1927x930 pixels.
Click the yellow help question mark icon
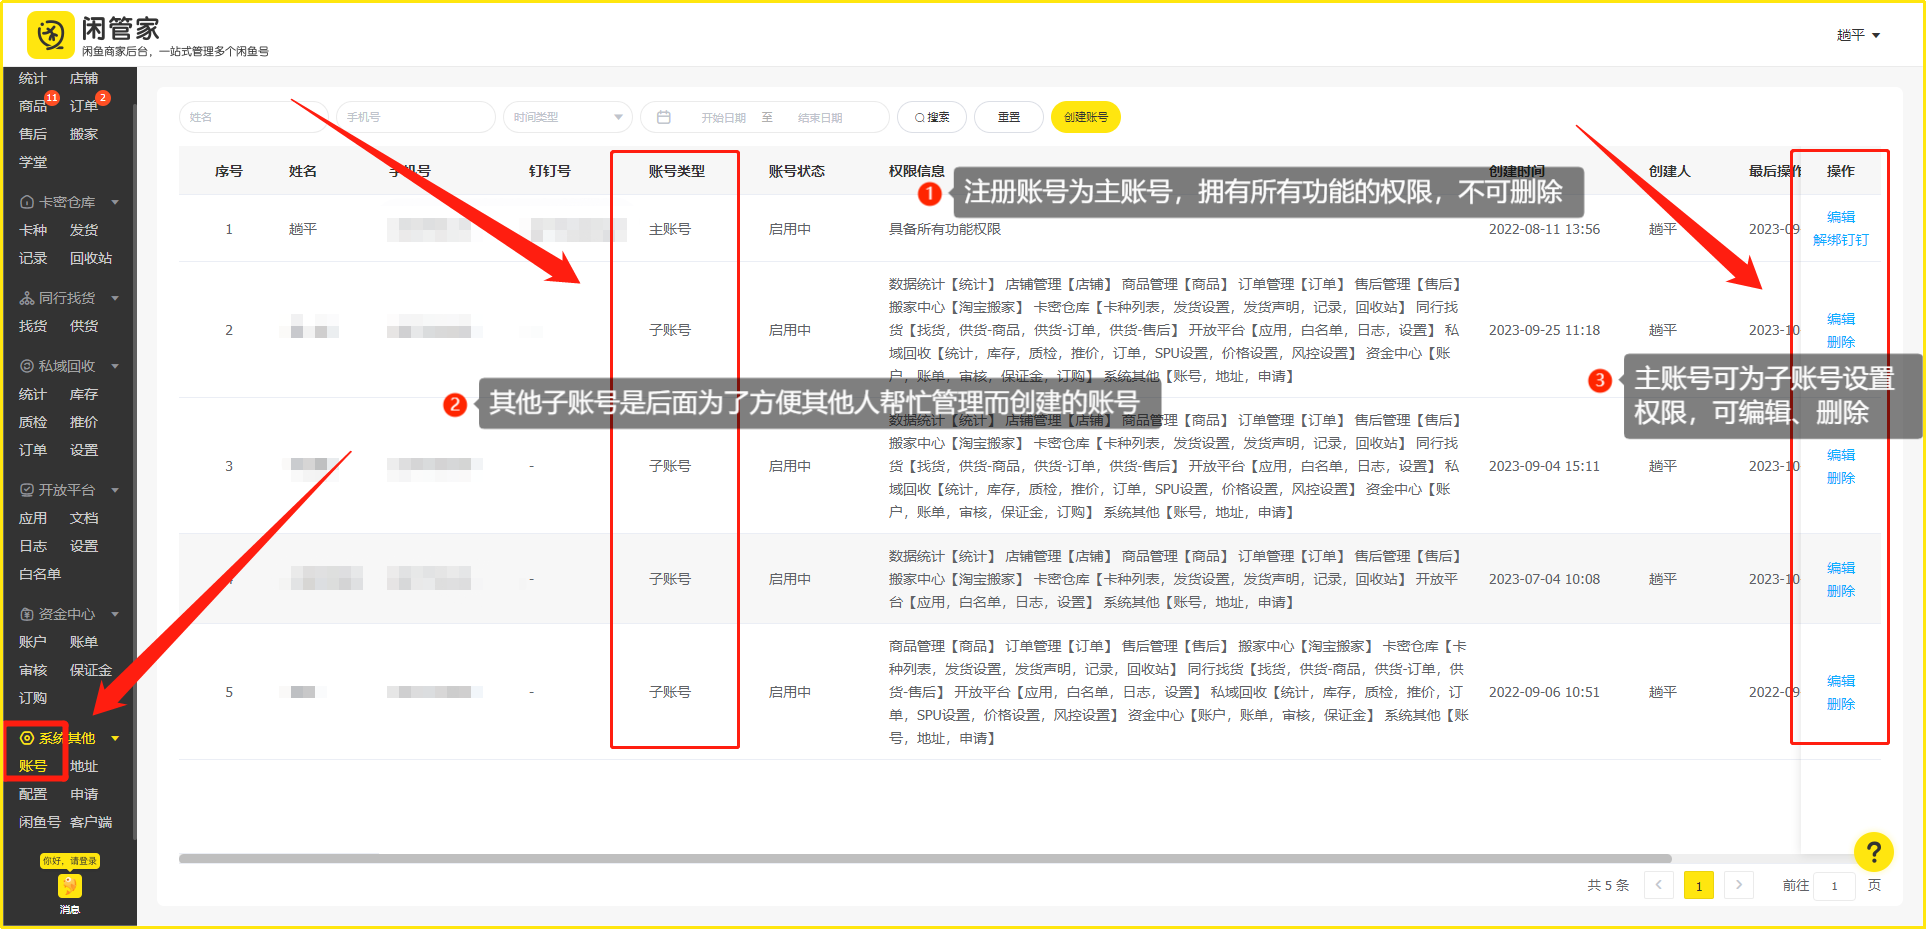pyautogui.click(x=1873, y=852)
